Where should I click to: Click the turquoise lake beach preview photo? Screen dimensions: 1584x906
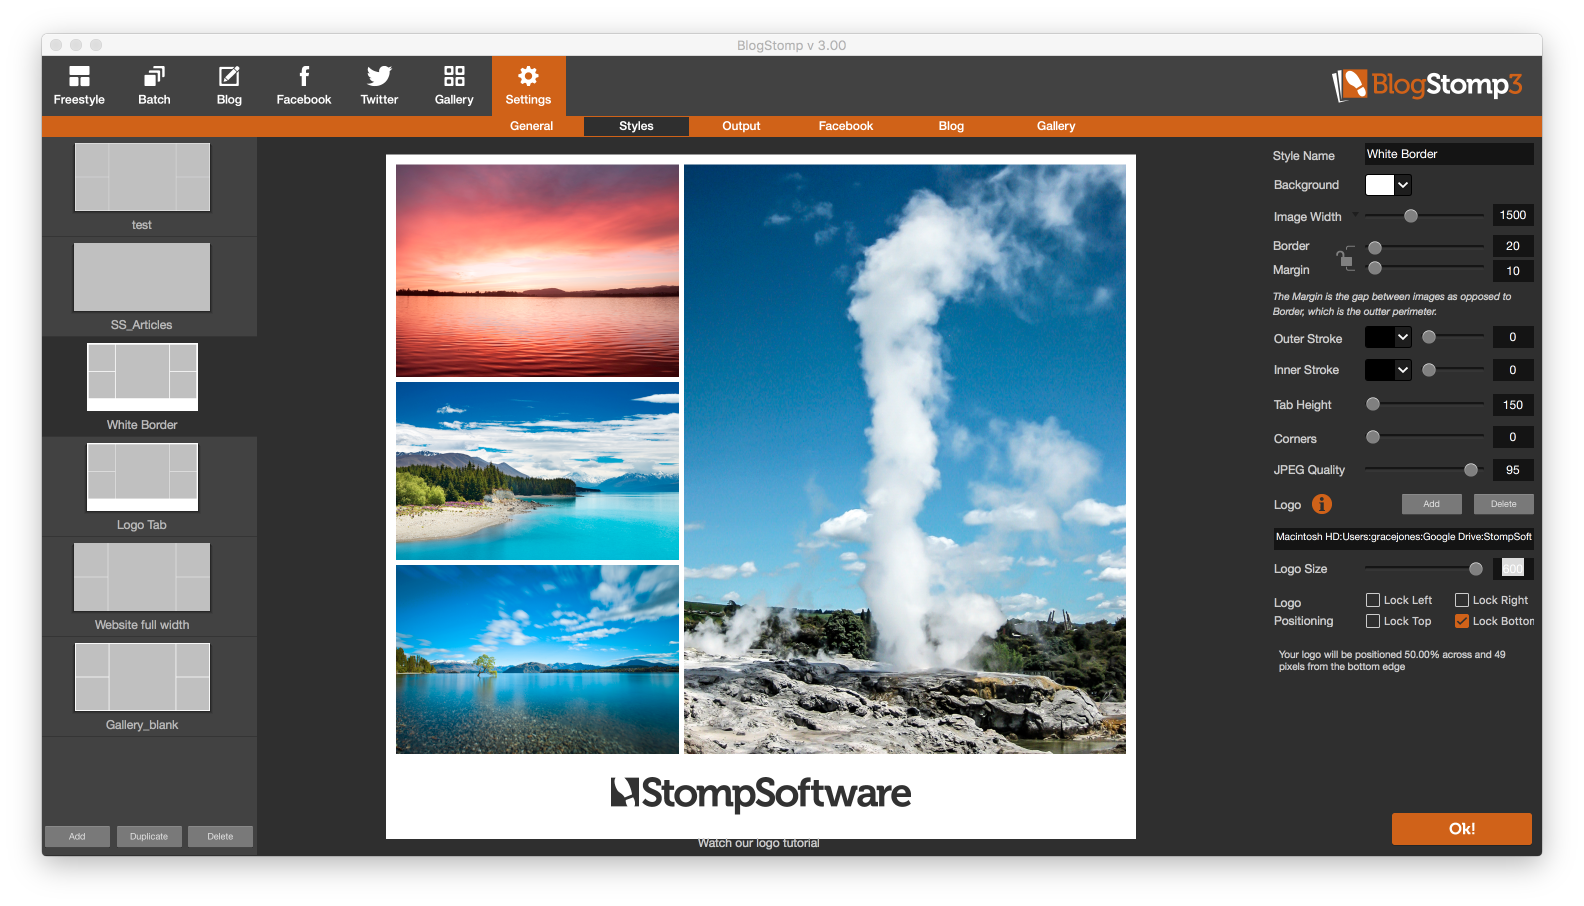coord(537,471)
